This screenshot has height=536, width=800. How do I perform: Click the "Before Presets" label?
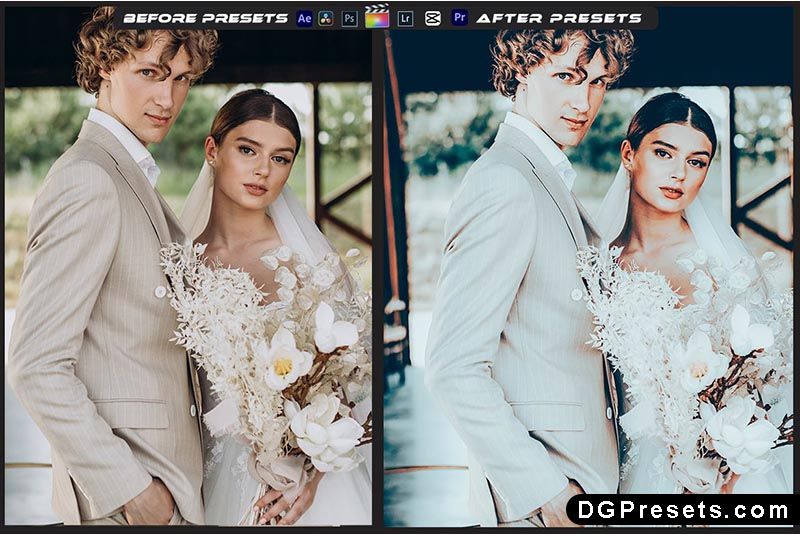pyautogui.click(x=206, y=19)
